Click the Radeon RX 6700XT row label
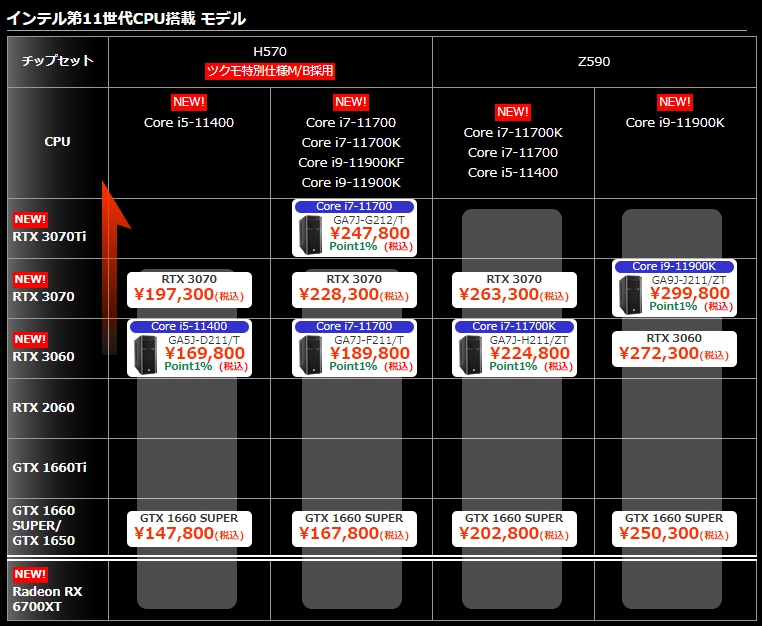The height and width of the screenshot is (626, 762). tap(47, 599)
